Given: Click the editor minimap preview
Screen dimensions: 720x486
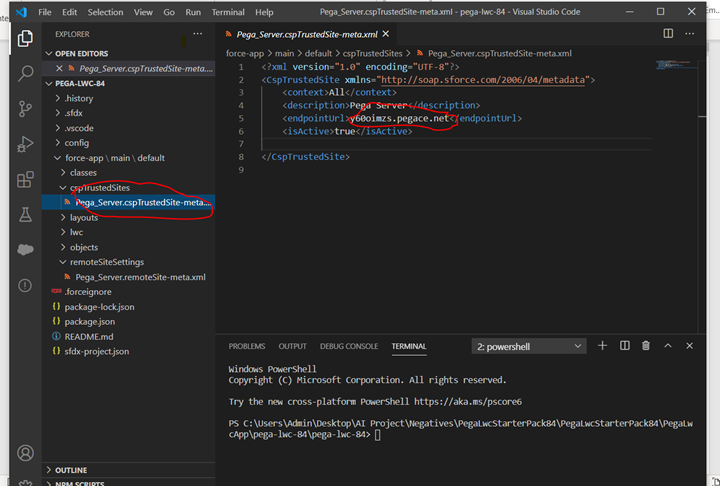Looking at the screenshot, I should (675, 65).
